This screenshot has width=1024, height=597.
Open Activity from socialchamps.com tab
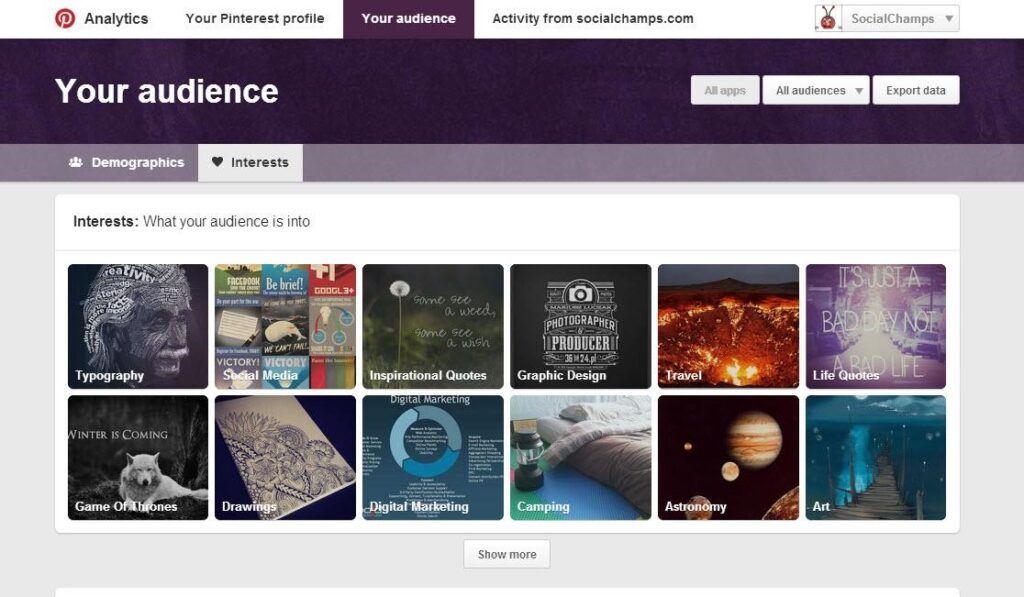tap(593, 19)
